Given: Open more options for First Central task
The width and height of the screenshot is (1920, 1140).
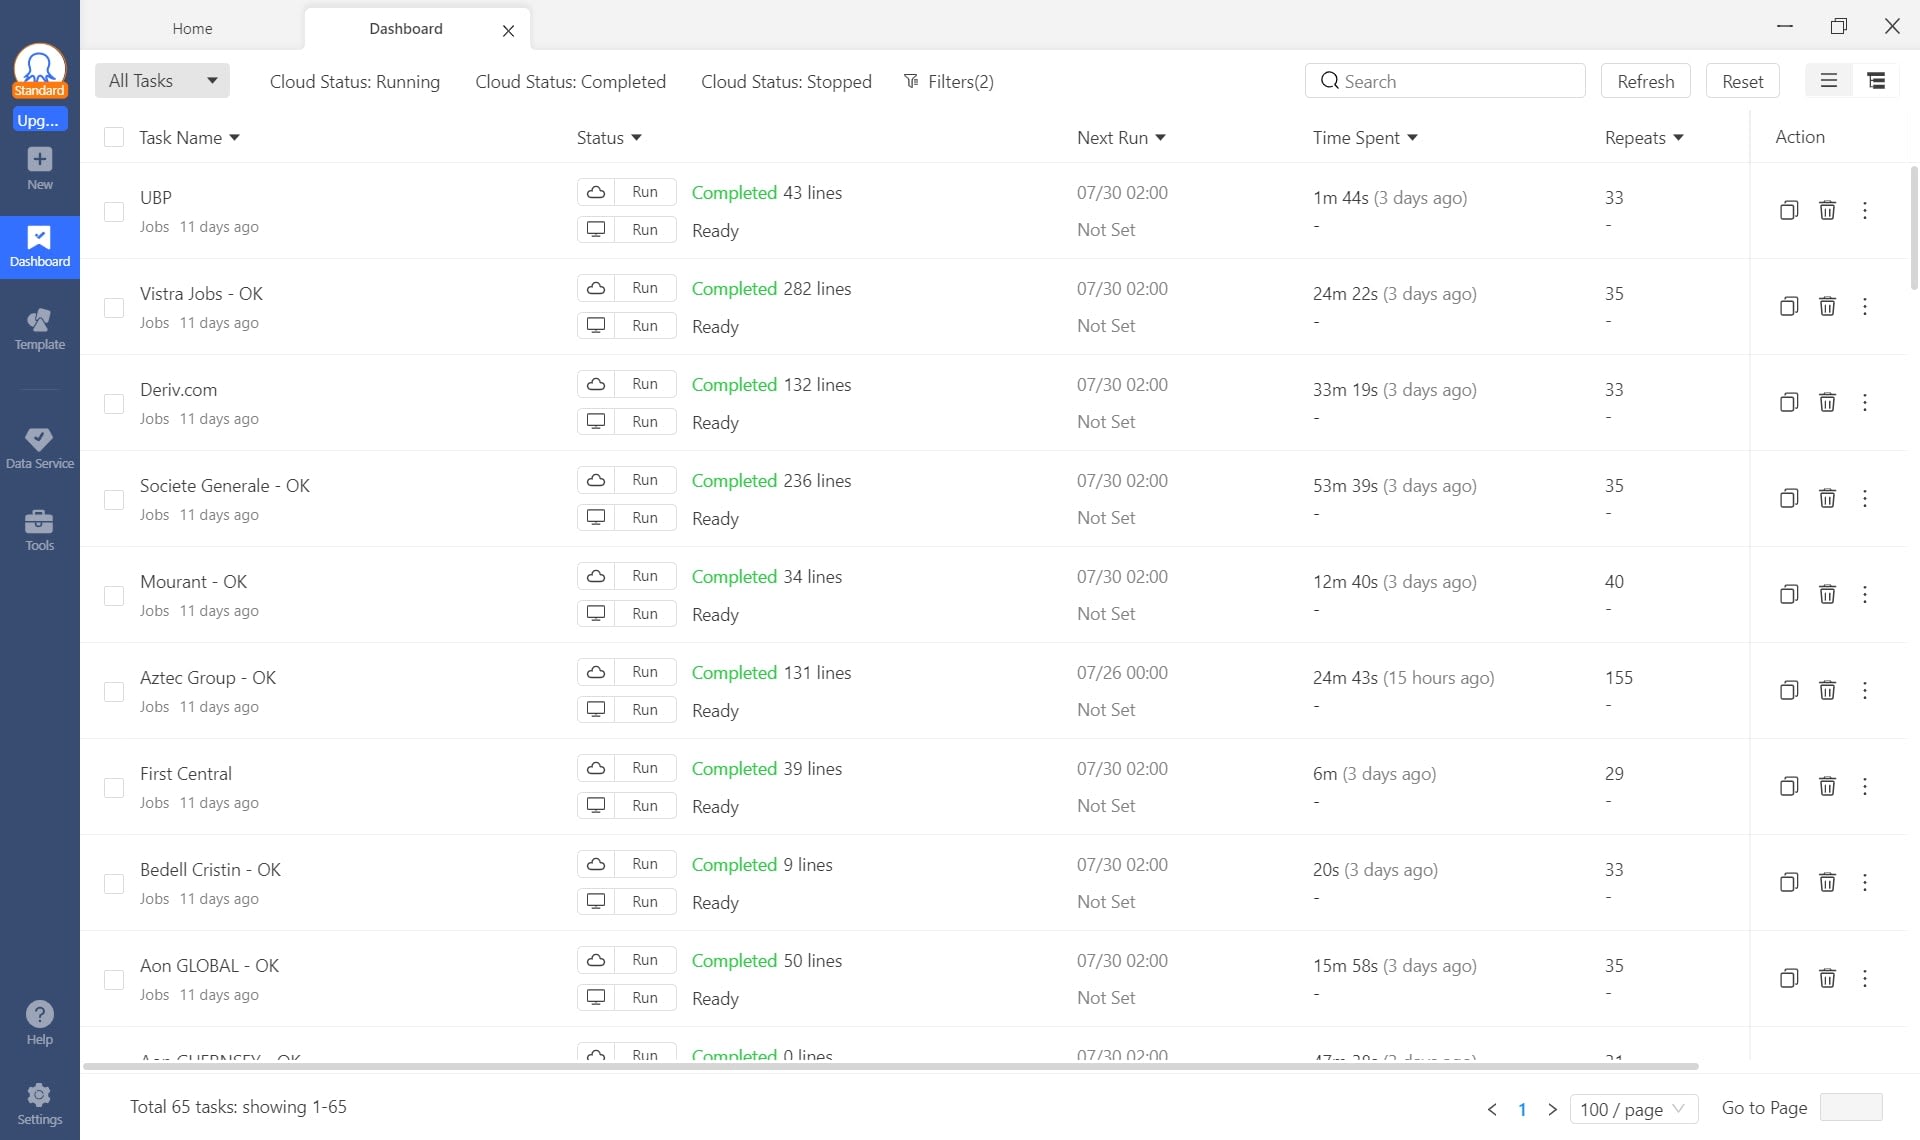Looking at the screenshot, I should coord(1865,786).
